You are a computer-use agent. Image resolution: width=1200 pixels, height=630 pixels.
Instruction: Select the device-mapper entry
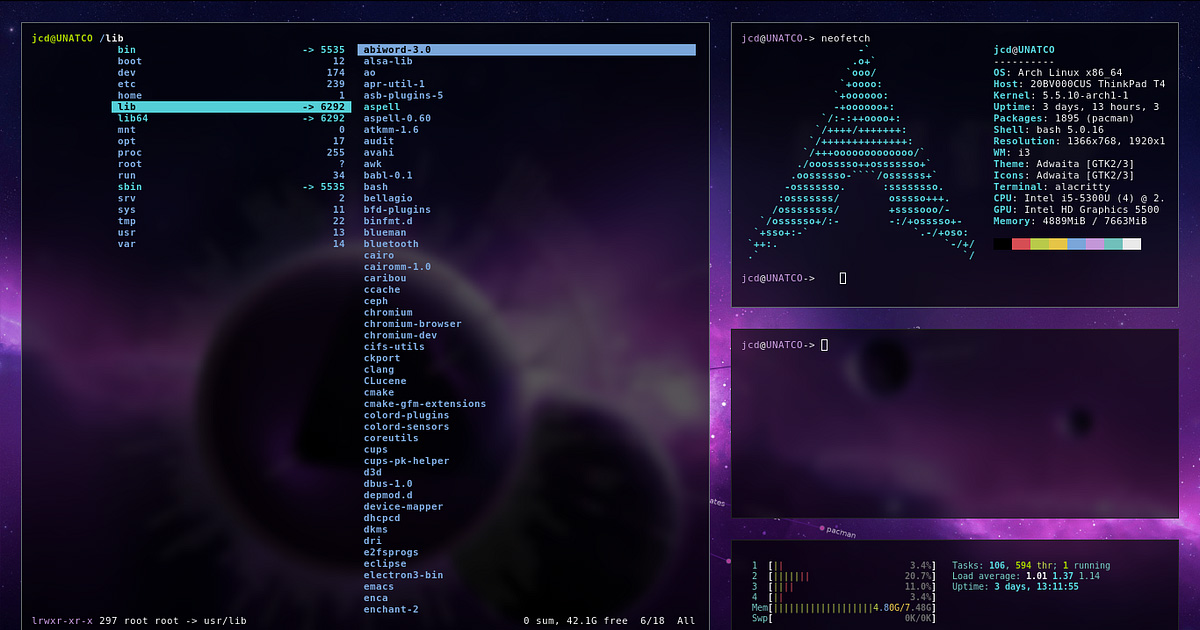click(x=404, y=507)
